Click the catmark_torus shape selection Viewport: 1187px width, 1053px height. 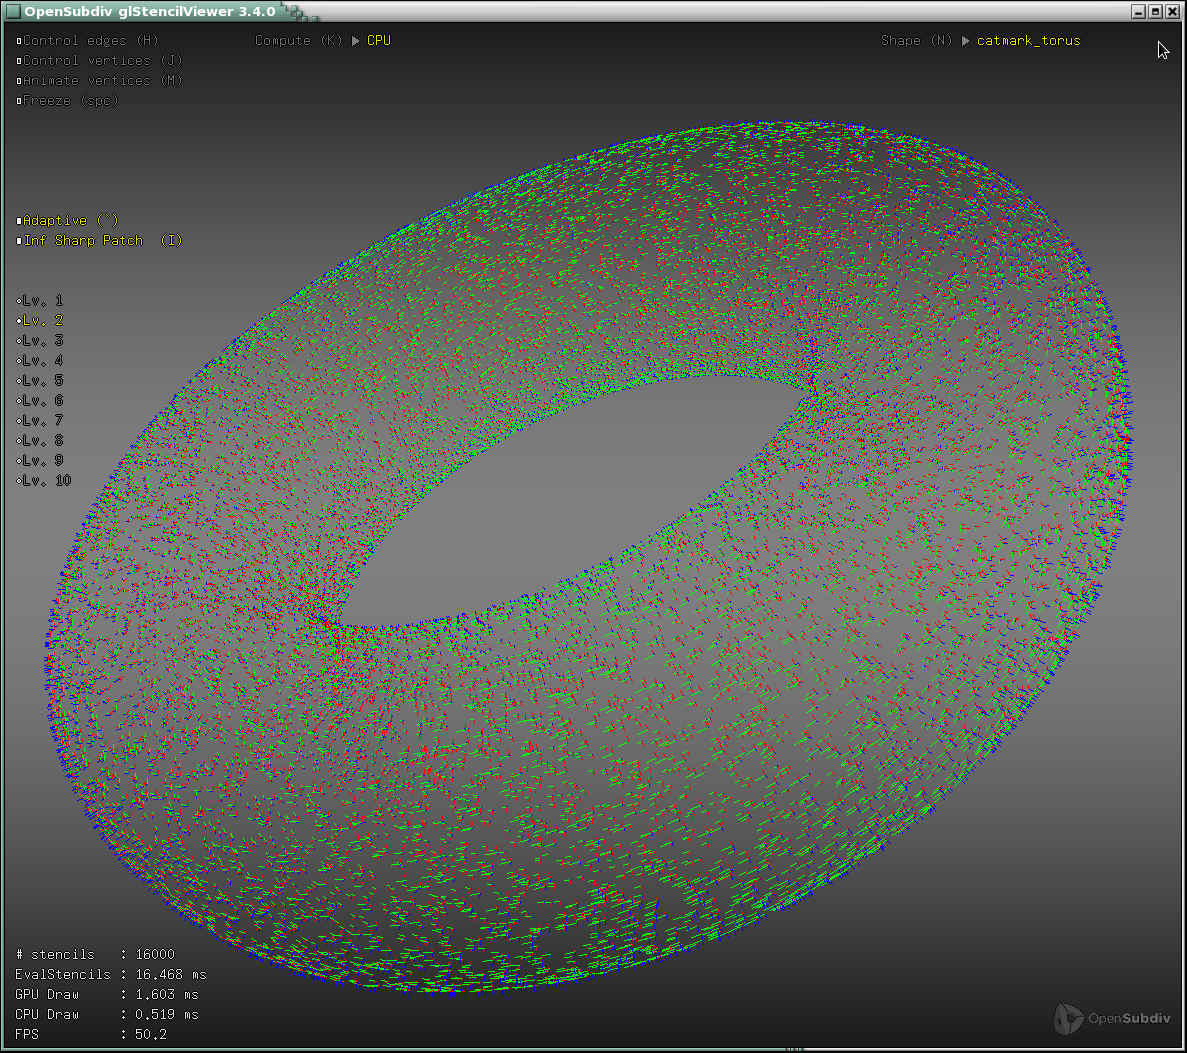pyautogui.click(x=1028, y=41)
